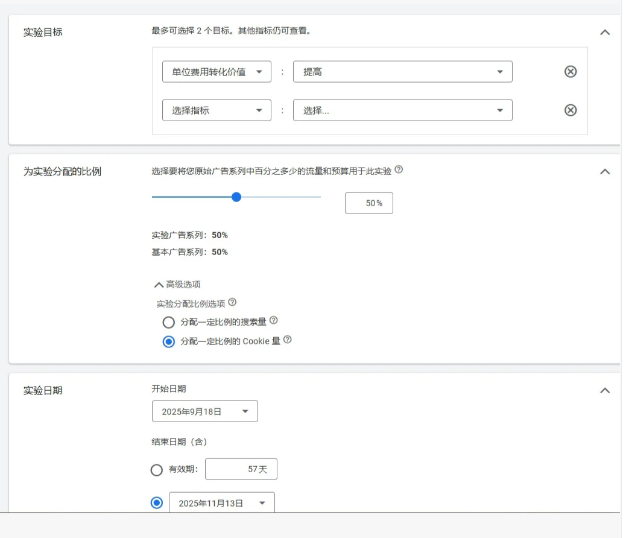The width and height of the screenshot is (624, 538).
Task: Remove the 单位费用转化价值 goal row
Action: 570,72
